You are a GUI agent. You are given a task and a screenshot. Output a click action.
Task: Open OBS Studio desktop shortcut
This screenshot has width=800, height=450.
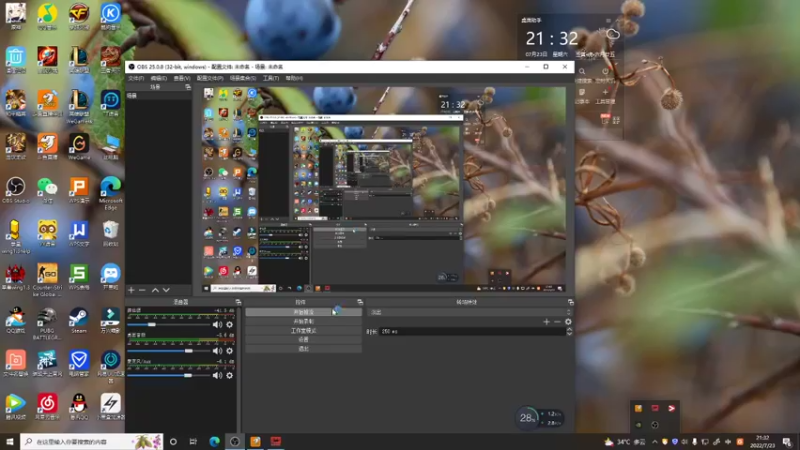pyautogui.click(x=15, y=190)
